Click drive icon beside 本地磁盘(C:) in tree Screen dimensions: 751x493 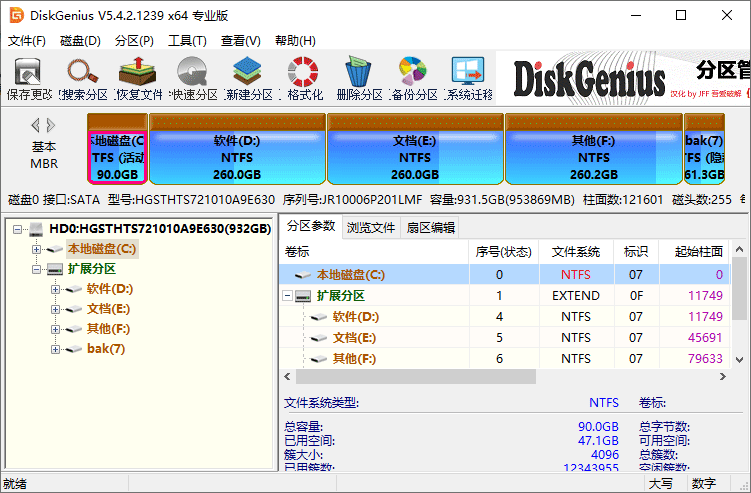click(x=55, y=249)
